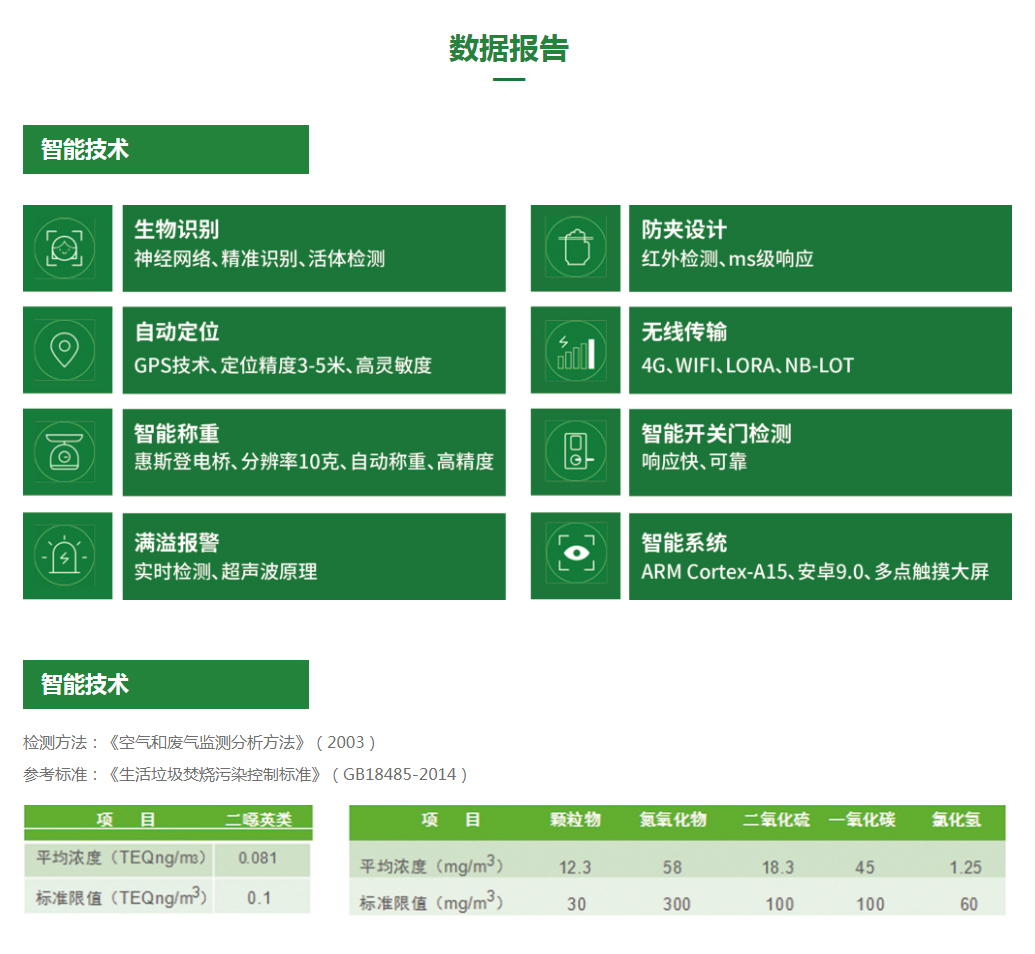Open the 智能称重 feature card
The height and width of the screenshot is (954, 1035).
(x=314, y=452)
